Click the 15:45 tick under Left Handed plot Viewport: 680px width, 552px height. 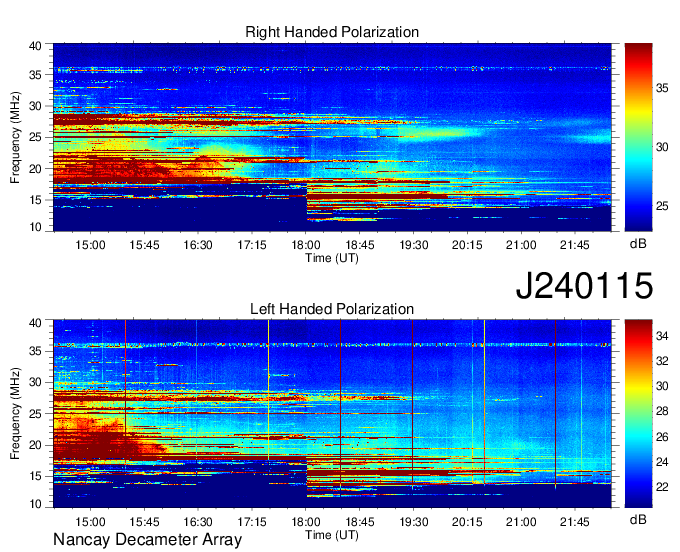click(144, 522)
